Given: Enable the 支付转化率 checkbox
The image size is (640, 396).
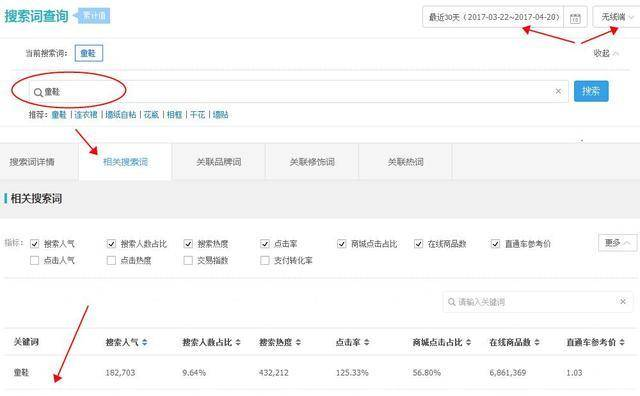Looking at the screenshot, I should (265, 260).
